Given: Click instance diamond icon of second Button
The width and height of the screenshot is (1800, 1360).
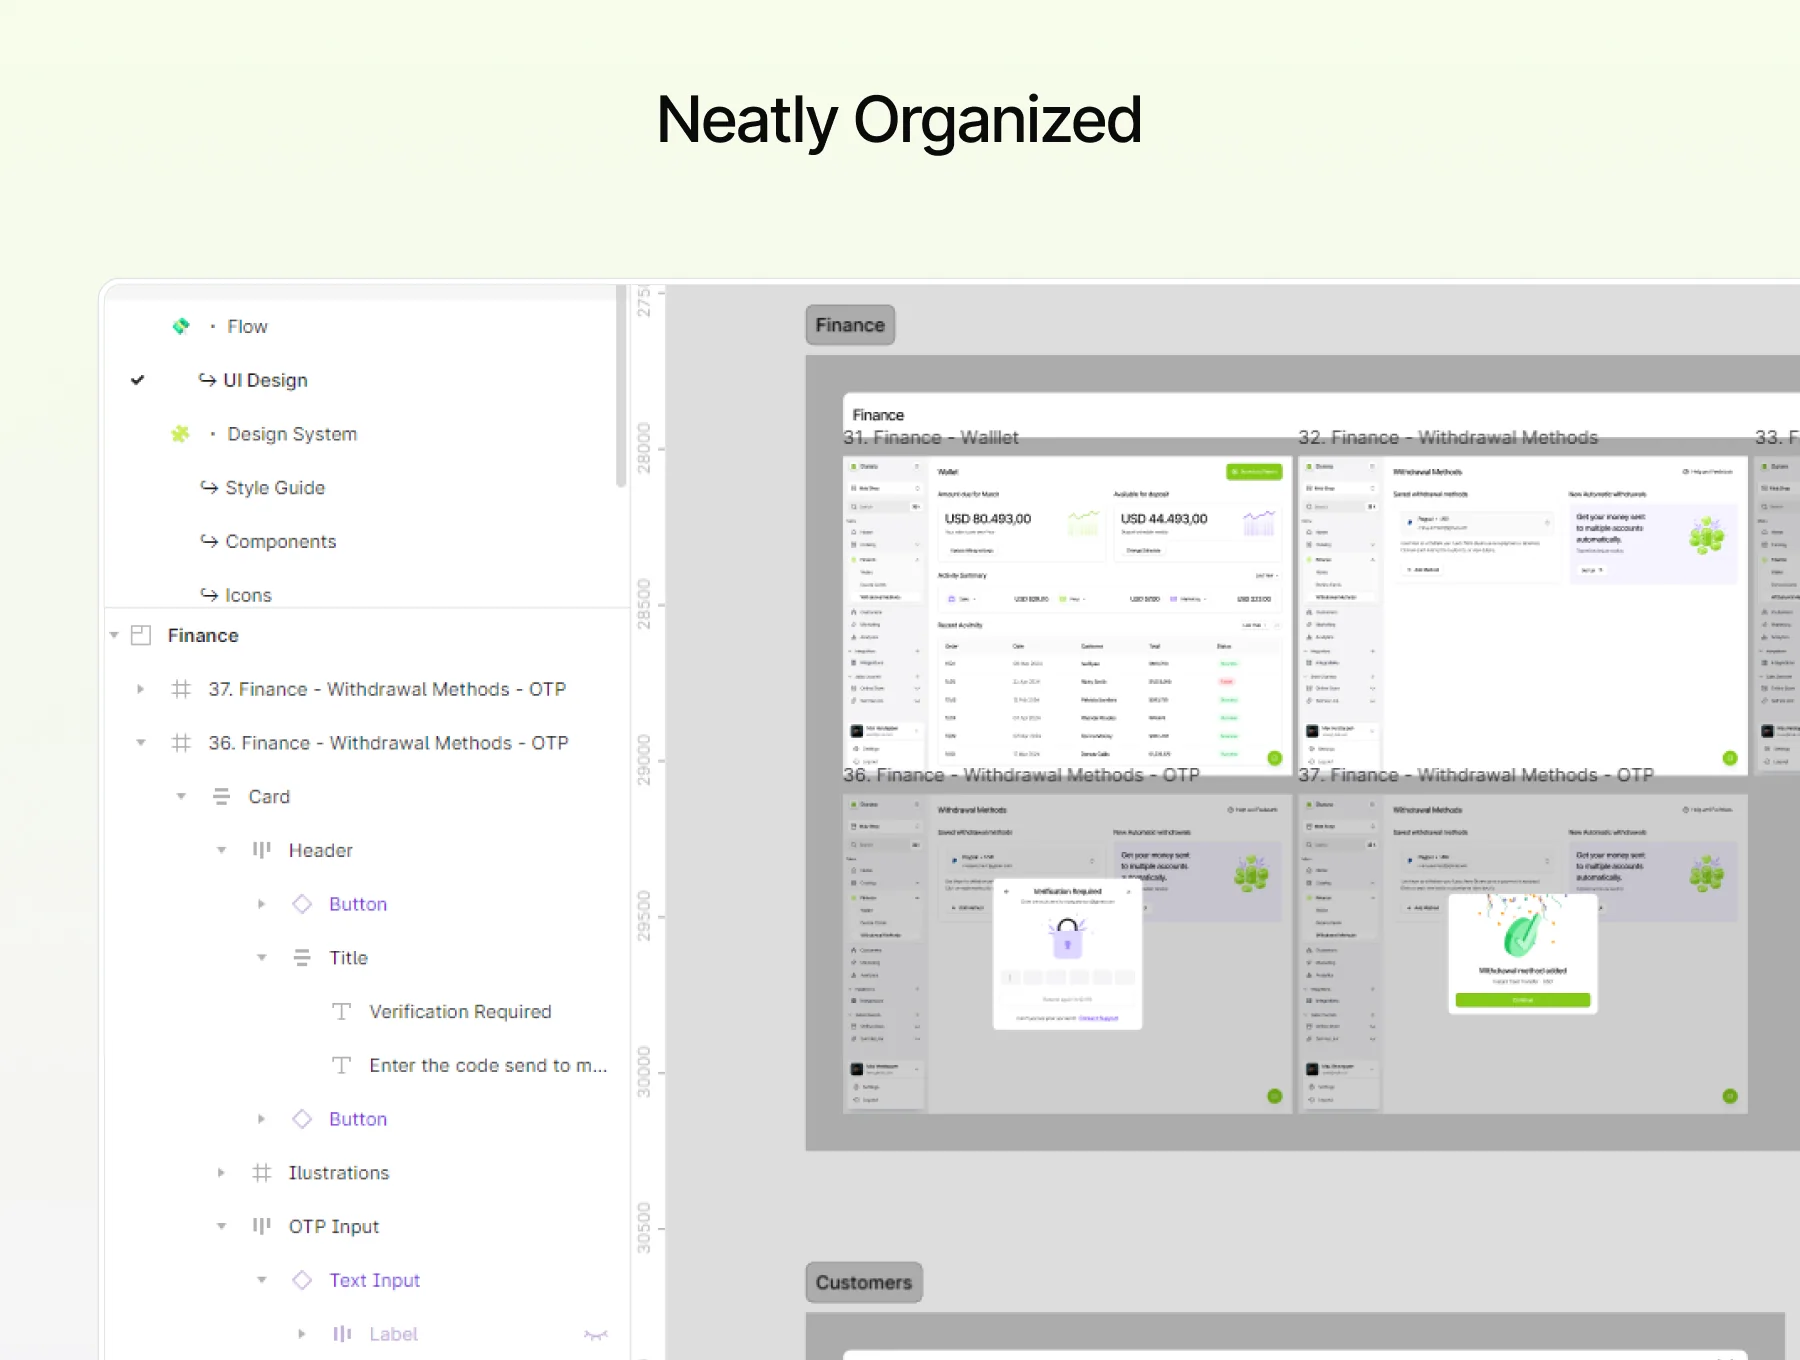Looking at the screenshot, I should tap(302, 1119).
